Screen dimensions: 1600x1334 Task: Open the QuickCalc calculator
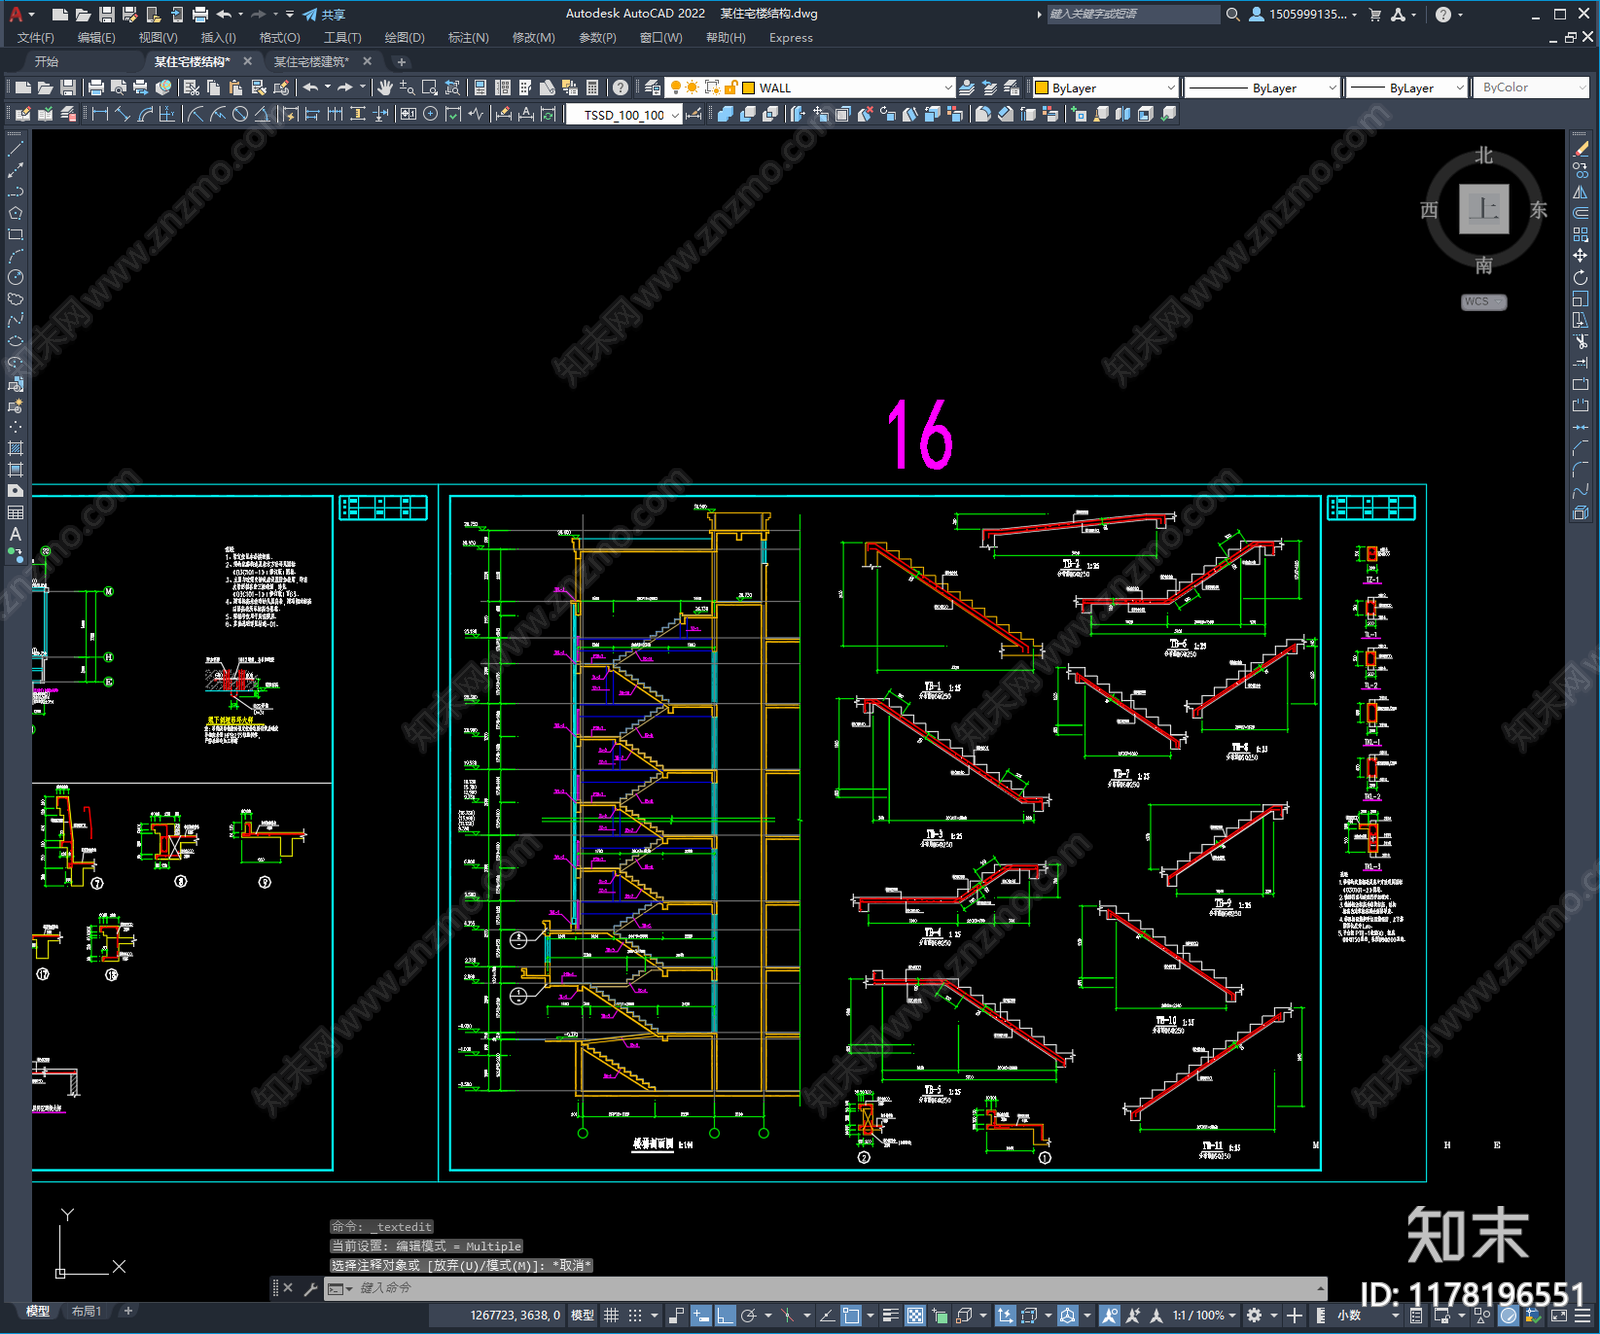(x=592, y=88)
